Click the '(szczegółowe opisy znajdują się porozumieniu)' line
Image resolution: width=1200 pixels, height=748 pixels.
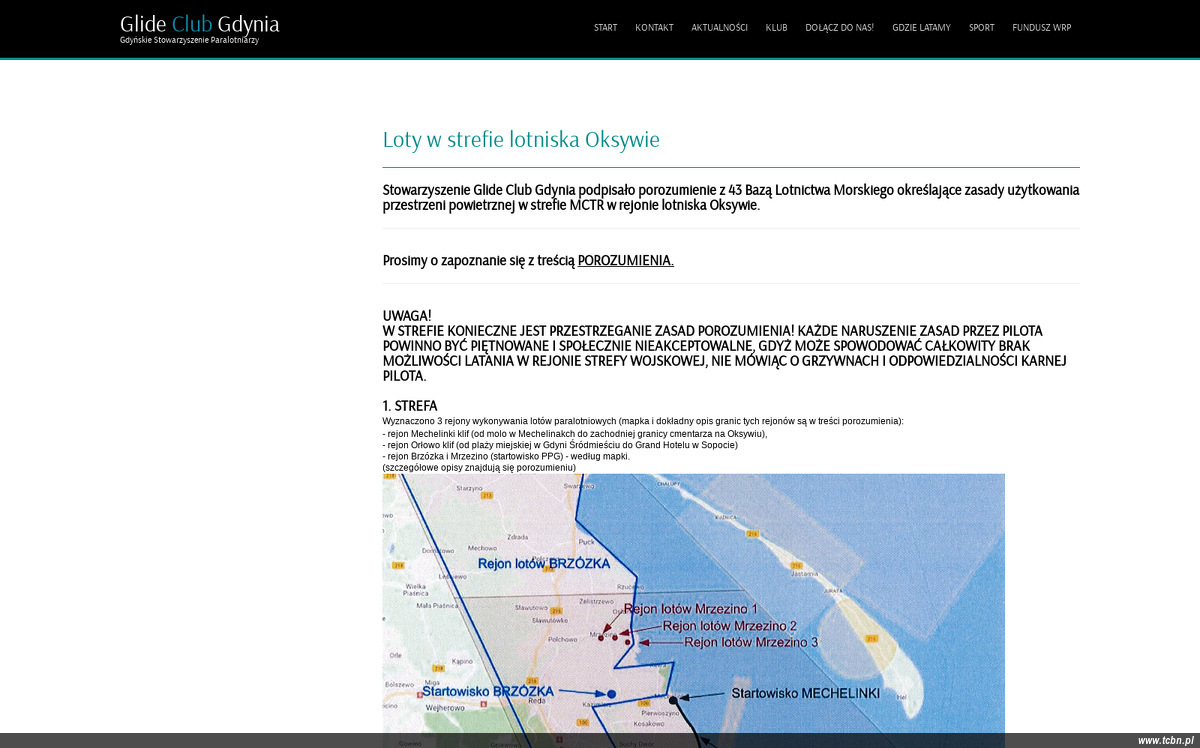(479, 468)
